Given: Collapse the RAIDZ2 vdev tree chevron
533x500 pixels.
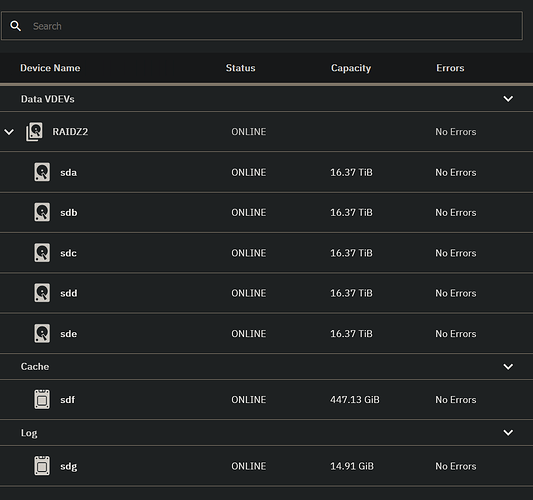Looking at the screenshot, I should (9, 132).
